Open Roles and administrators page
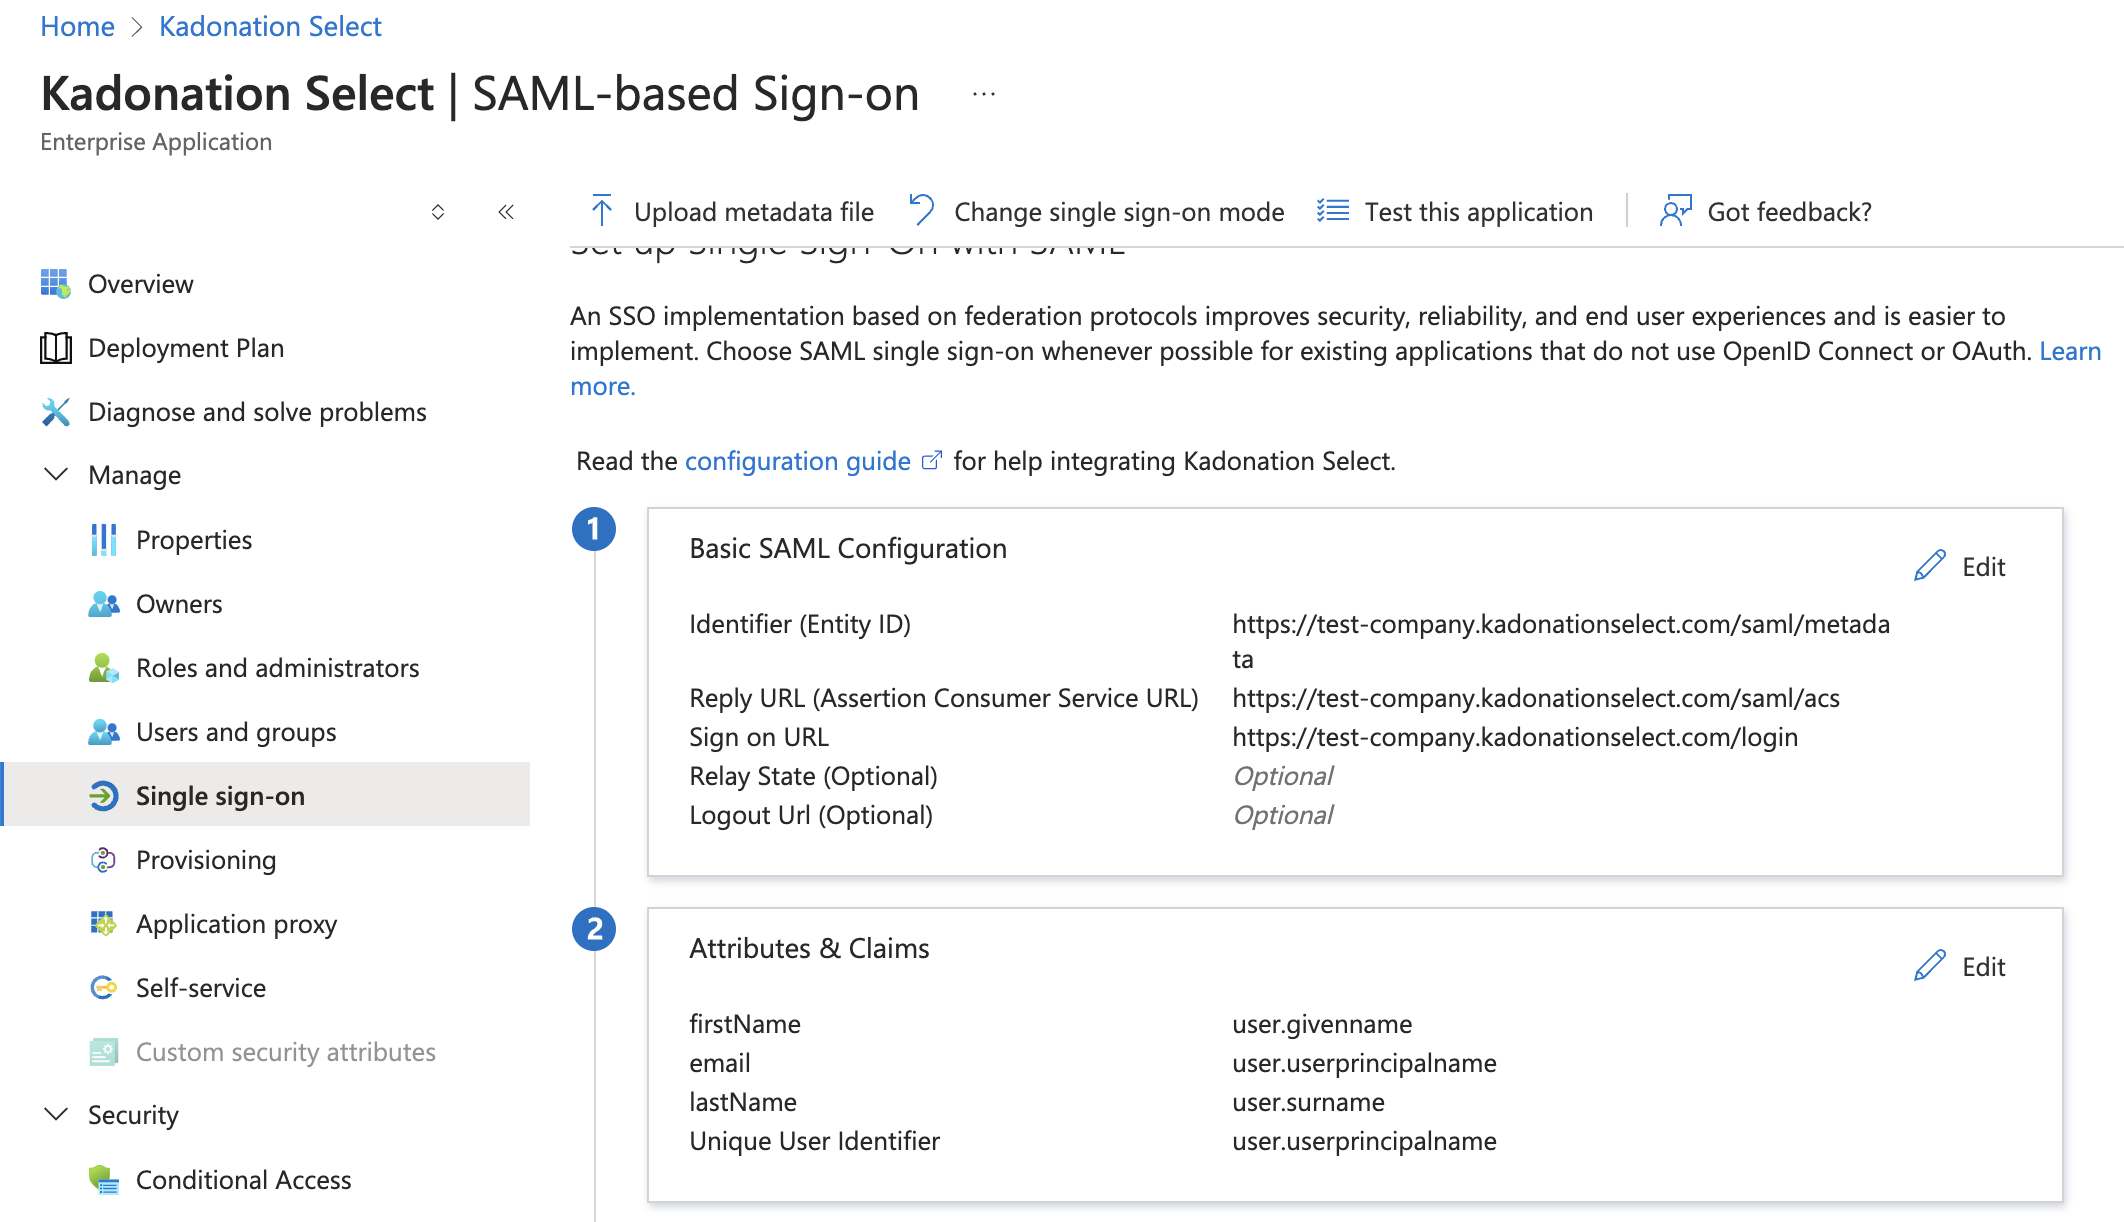 [x=277, y=668]
